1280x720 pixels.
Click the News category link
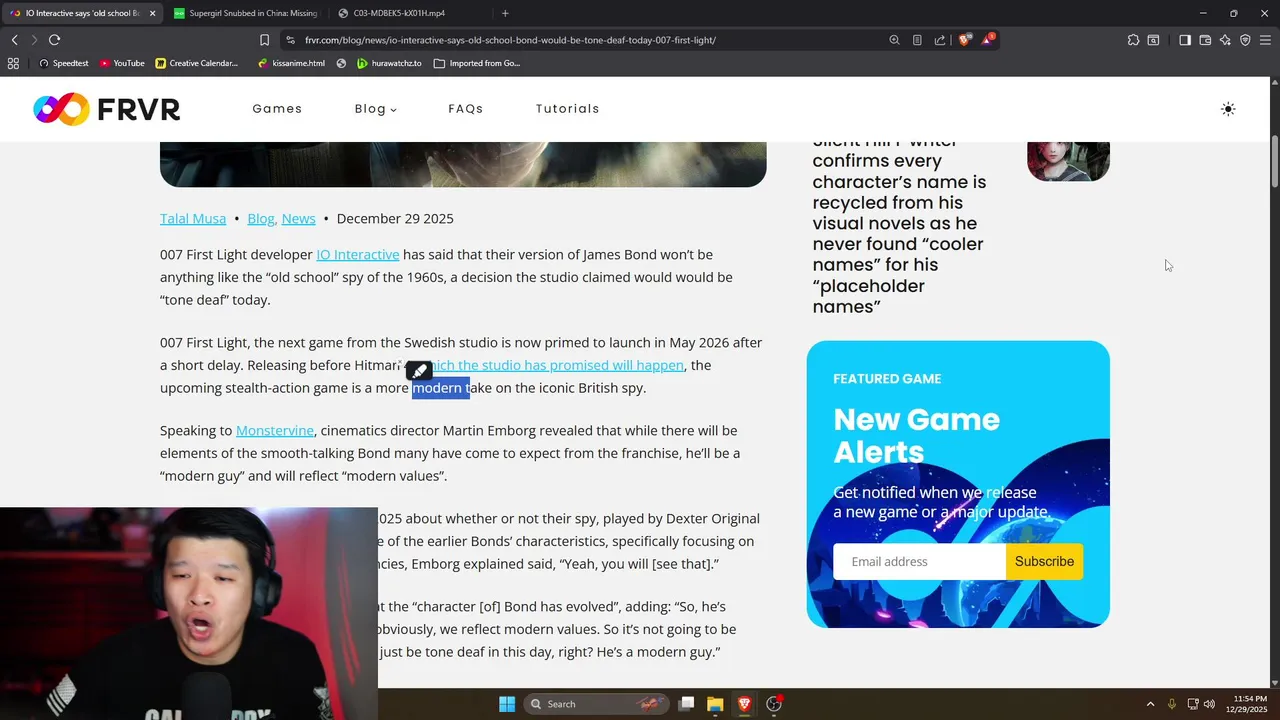[298, 219]
